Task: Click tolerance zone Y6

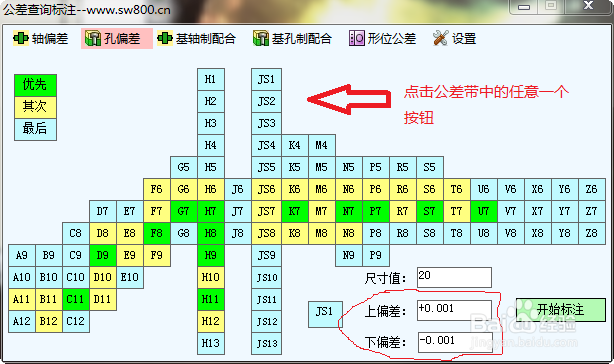Action: [565, 189]
